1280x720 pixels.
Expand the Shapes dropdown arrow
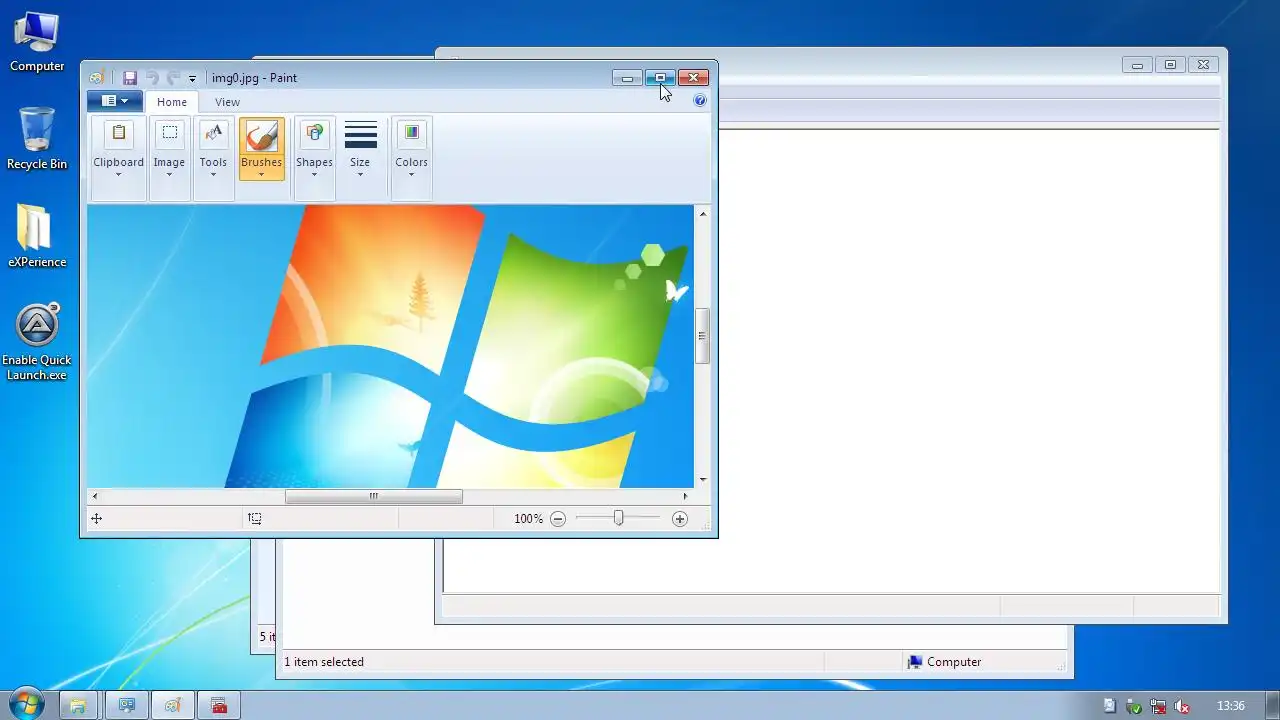tap(314, 175)
